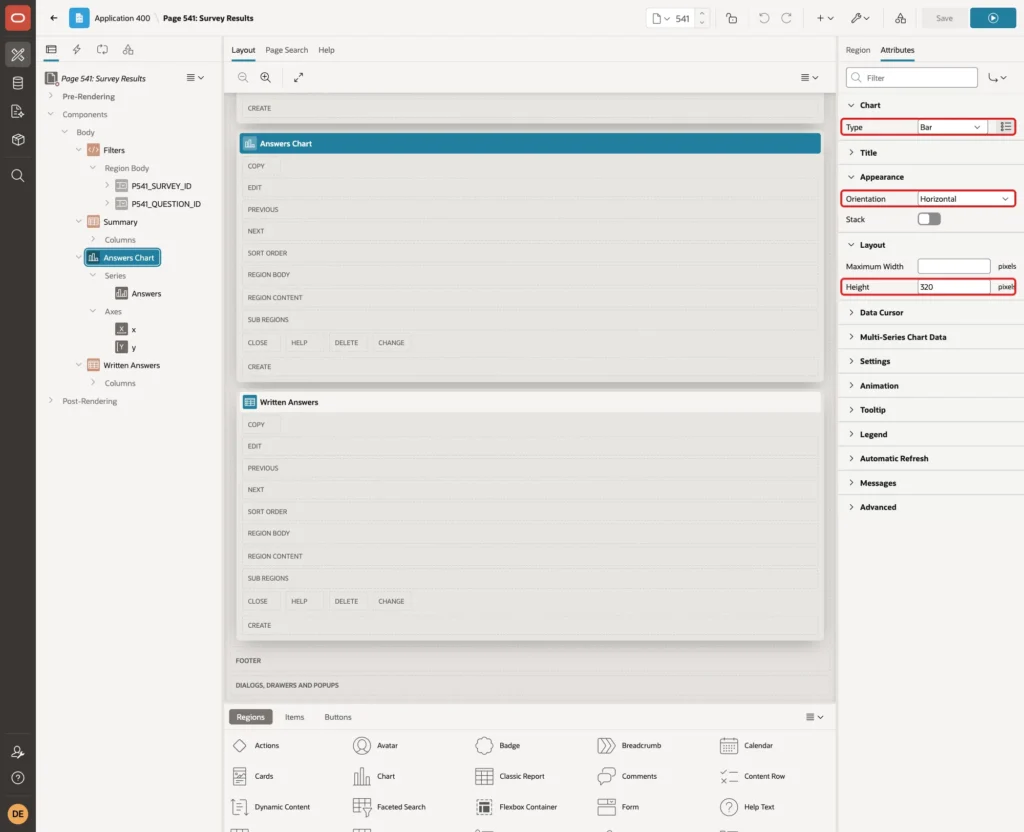Open the wrench Utilities menu
1024x832 pixels.
click(x=859, y=18)
